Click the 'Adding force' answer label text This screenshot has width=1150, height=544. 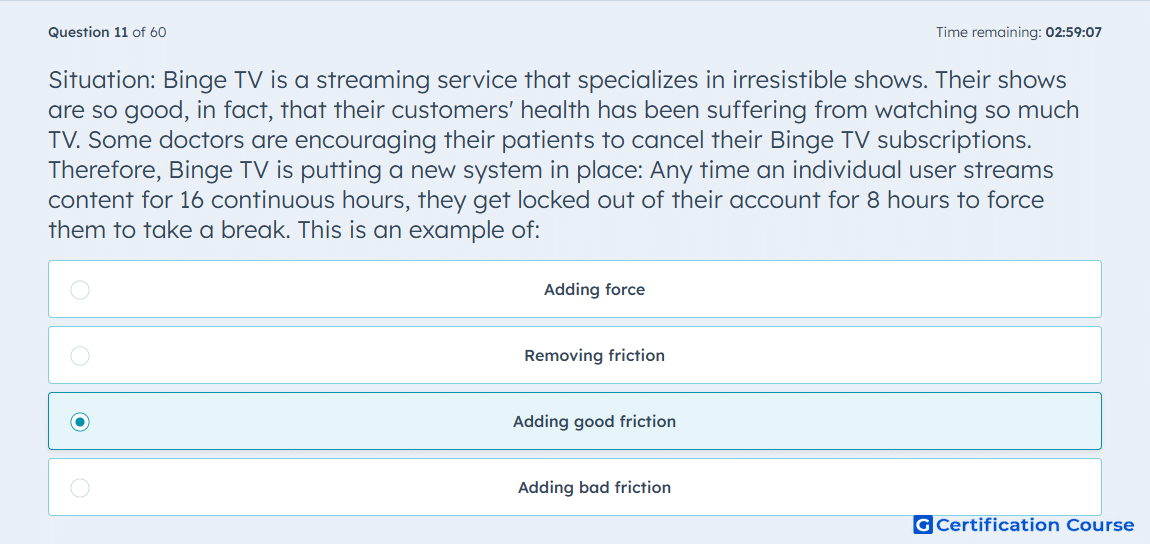(594, 290)
